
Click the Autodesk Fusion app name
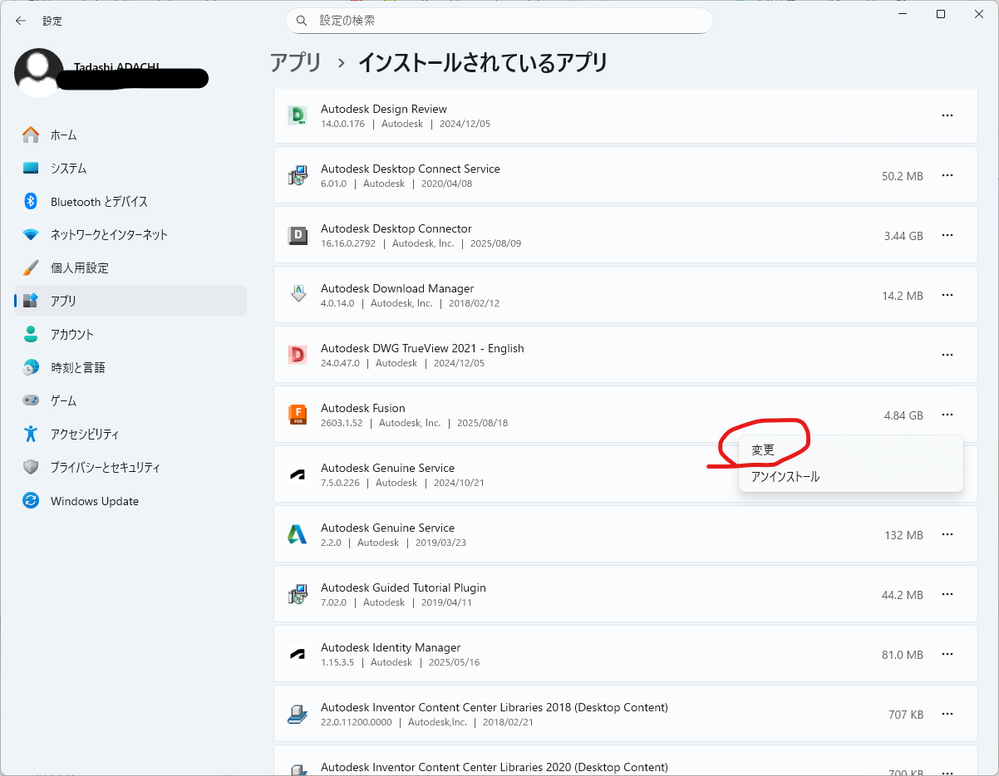click(363, 408)
